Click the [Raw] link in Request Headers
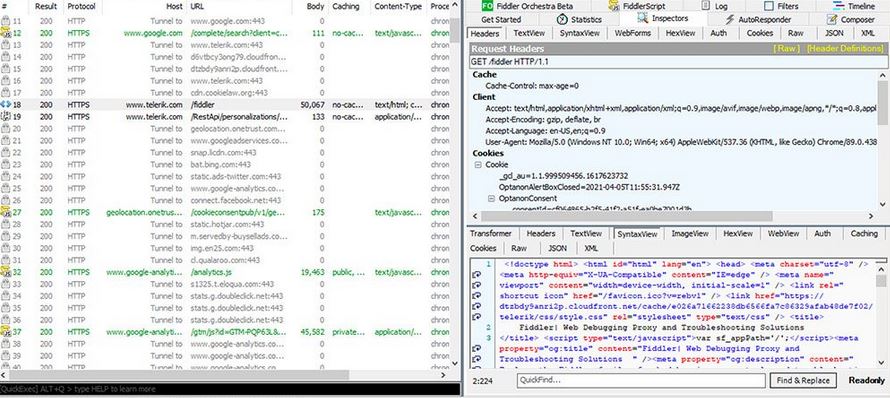The width and height of the screenshot is (890, 398). [786, 49]
